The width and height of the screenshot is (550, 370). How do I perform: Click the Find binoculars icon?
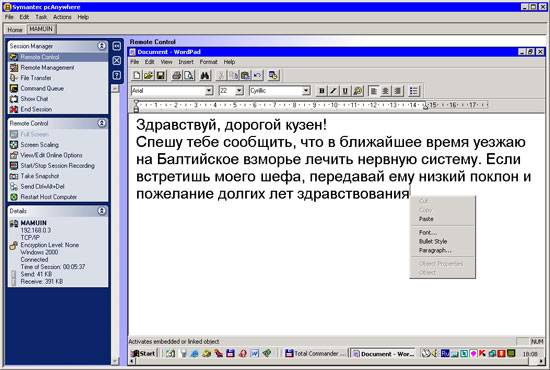[x=205, y=75]
